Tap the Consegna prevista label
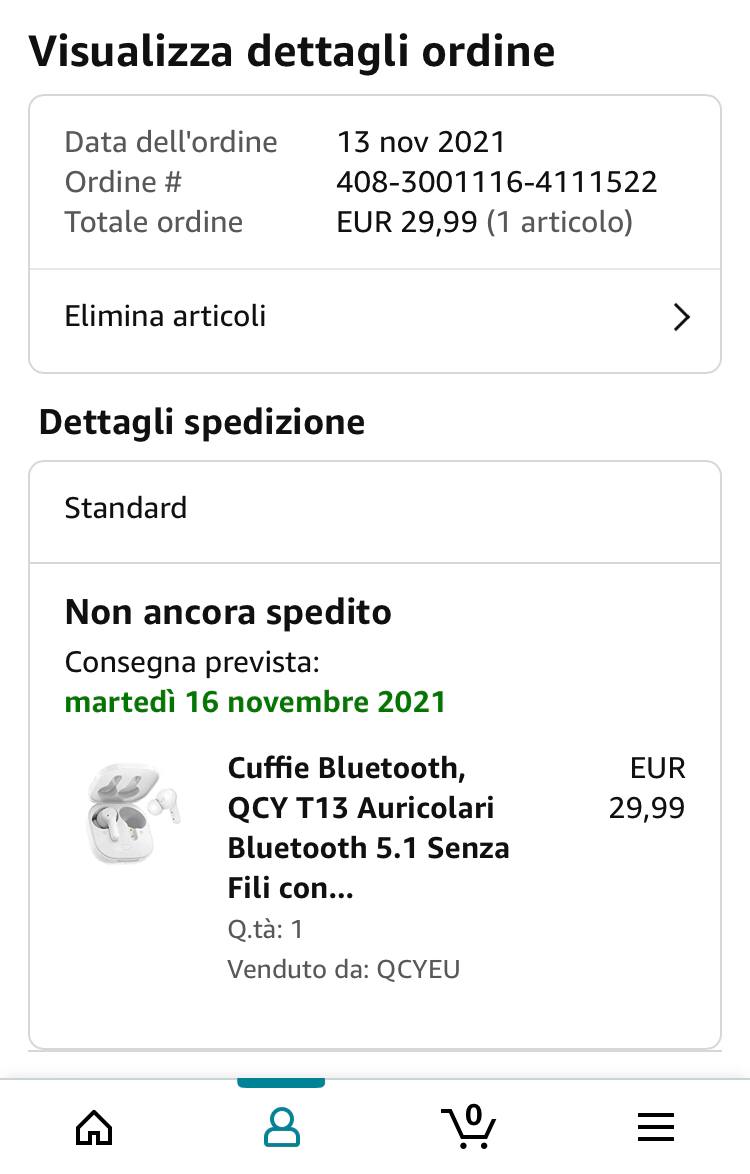The image size is (750, 1174). (192, 663)
